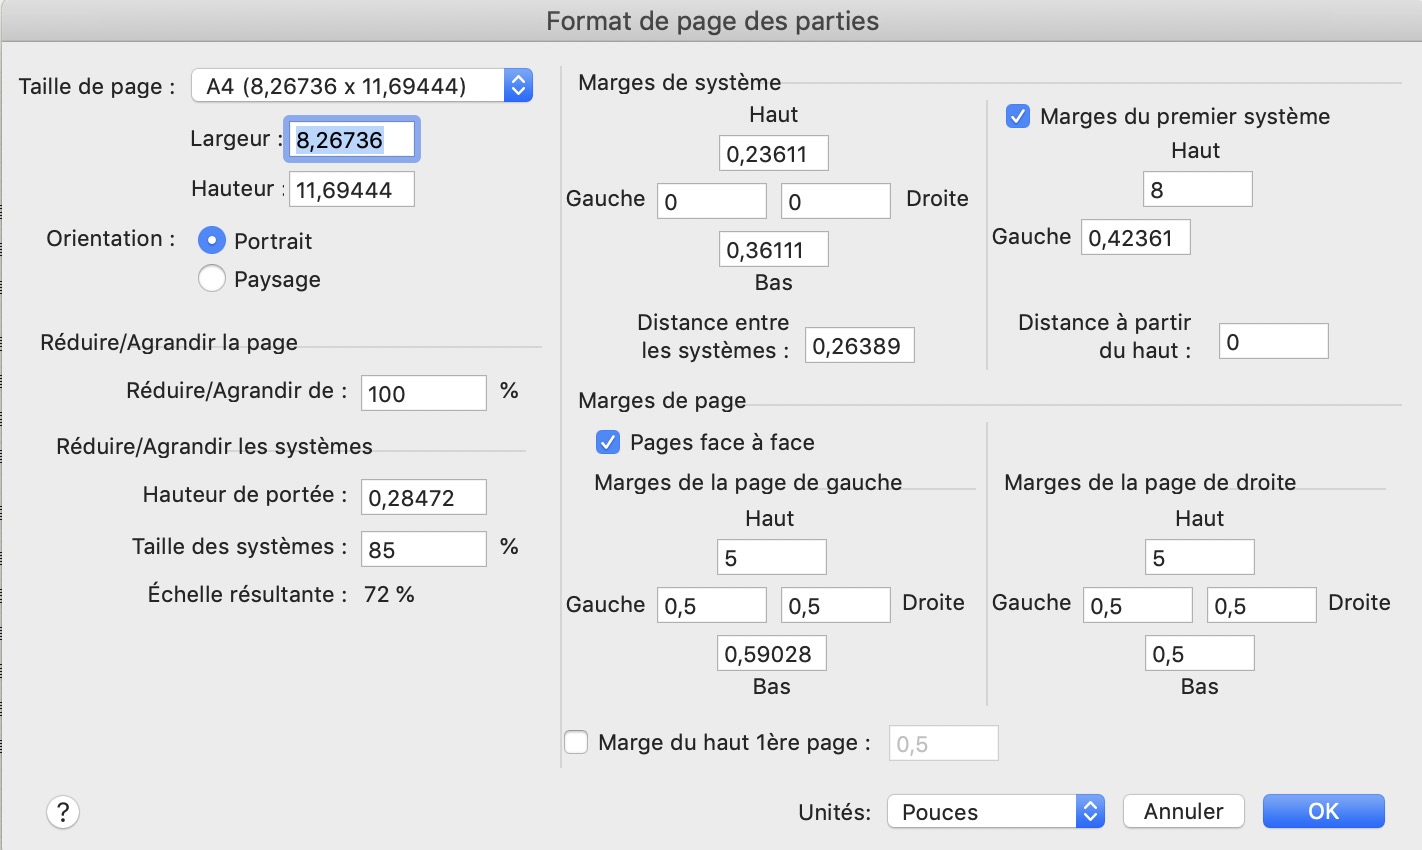Click the Hauteur page height field

pos(352,190)
